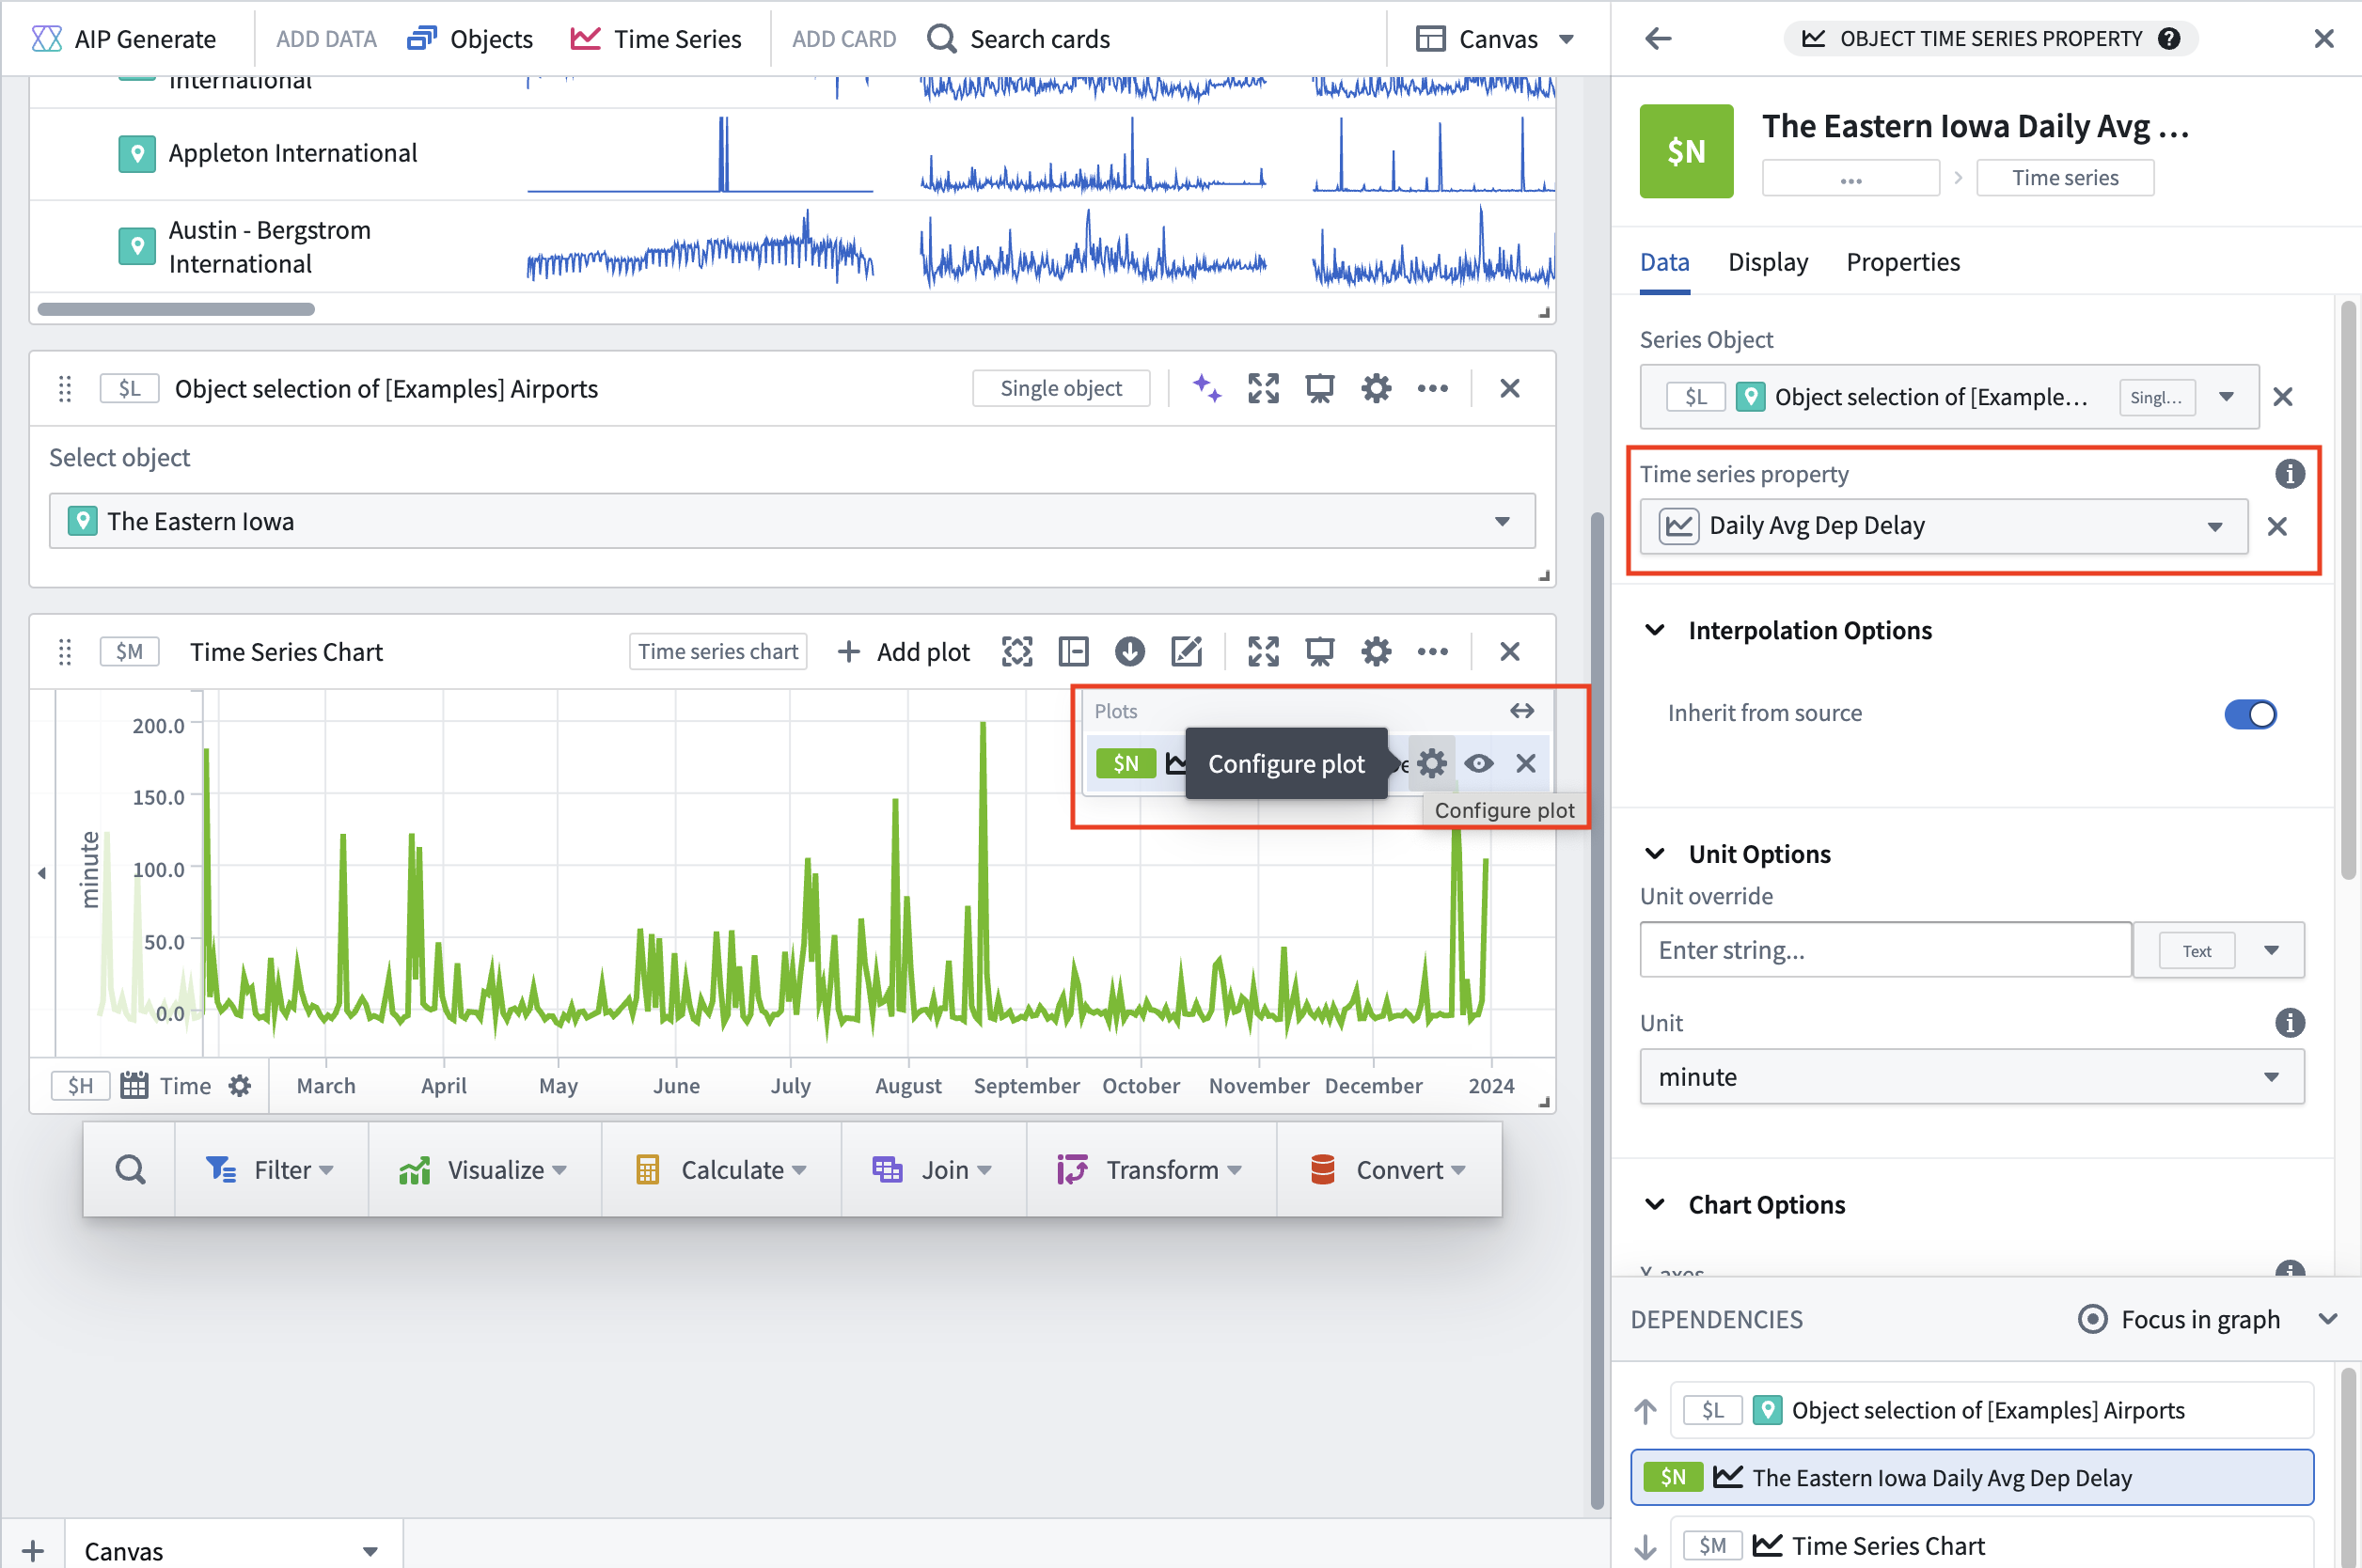Clear the Time series property selection

2277,526
